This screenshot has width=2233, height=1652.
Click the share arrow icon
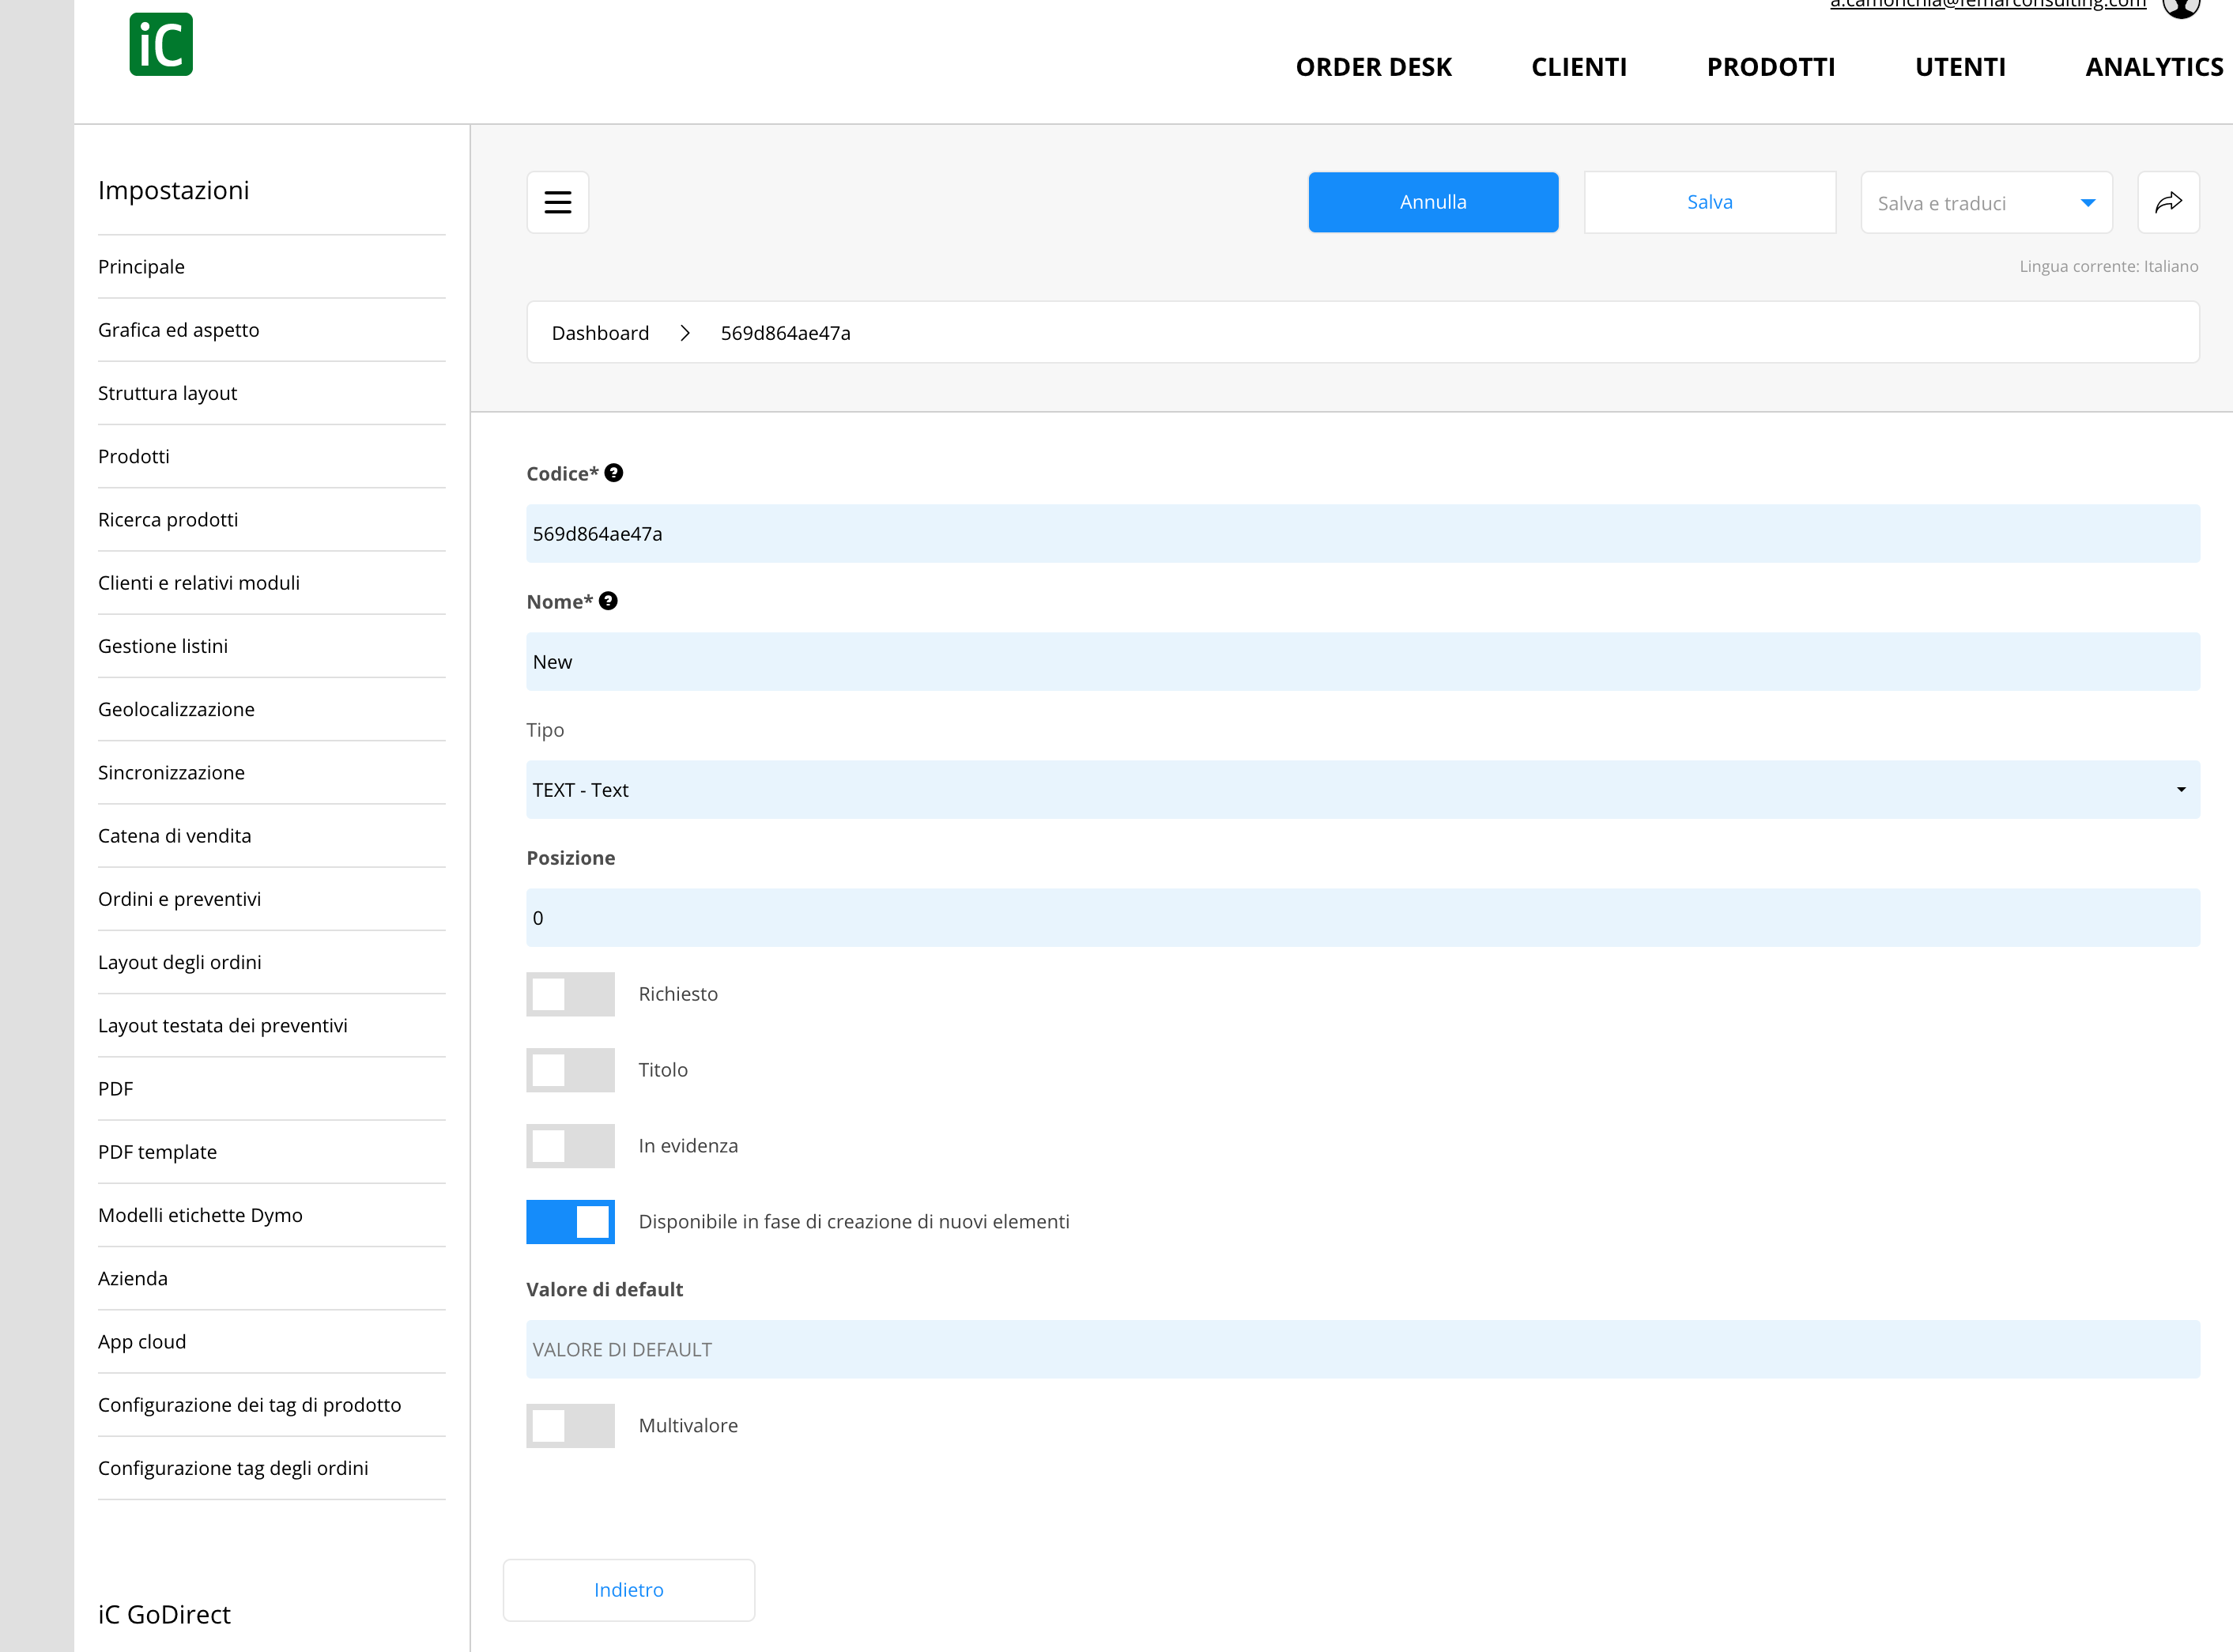click(2168, 202)
